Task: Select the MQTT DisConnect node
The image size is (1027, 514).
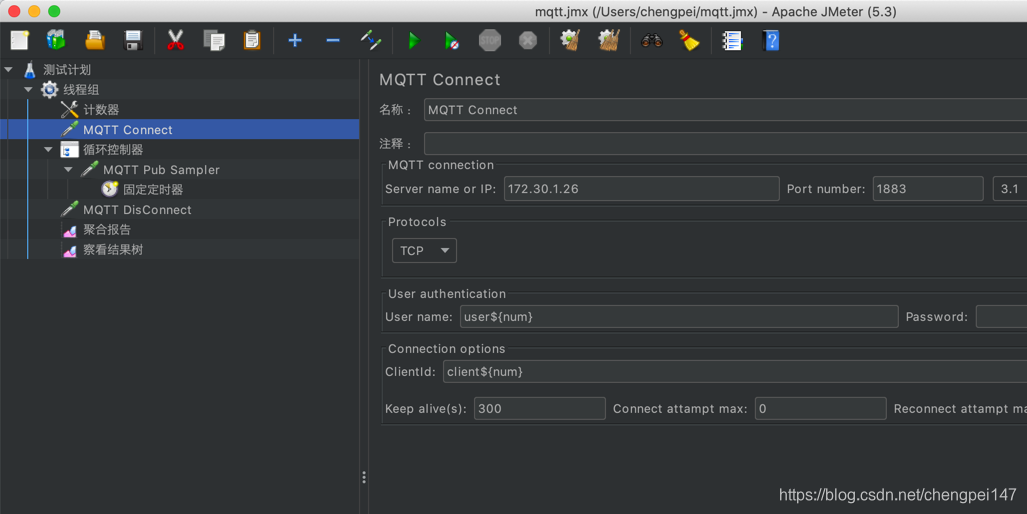Action: (137, 210)
